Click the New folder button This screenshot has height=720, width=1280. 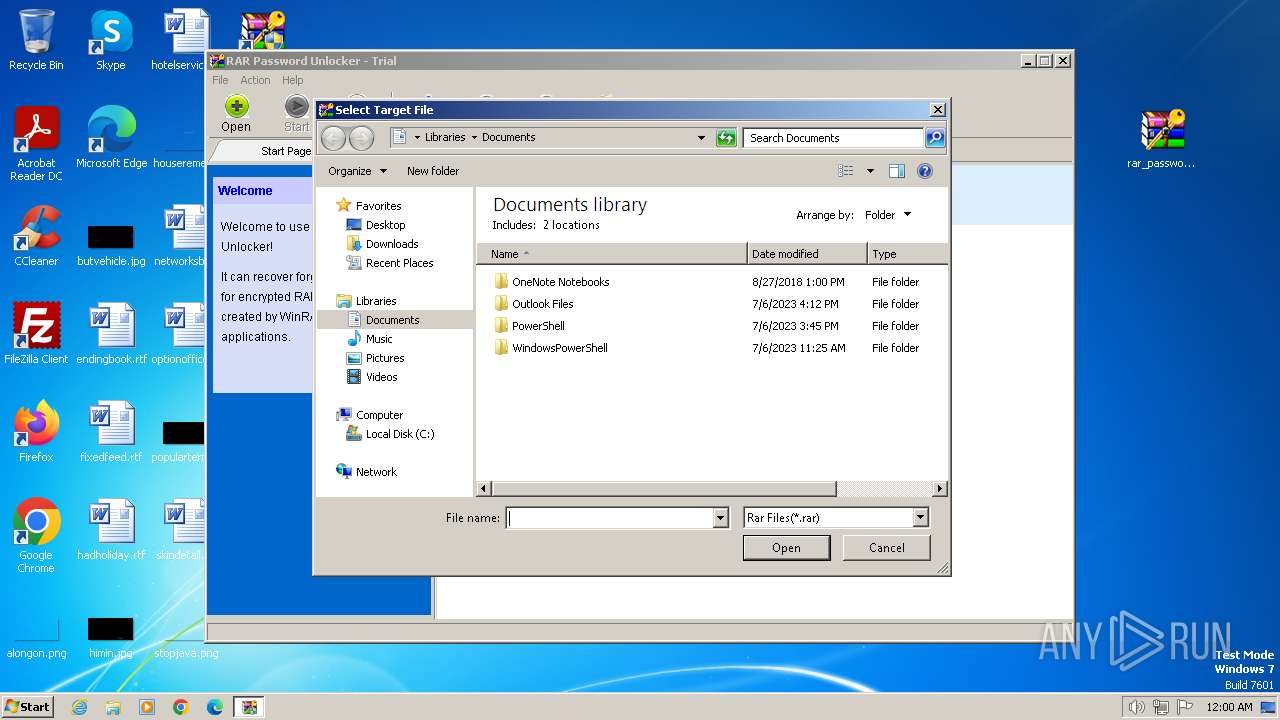pos(433,171)
